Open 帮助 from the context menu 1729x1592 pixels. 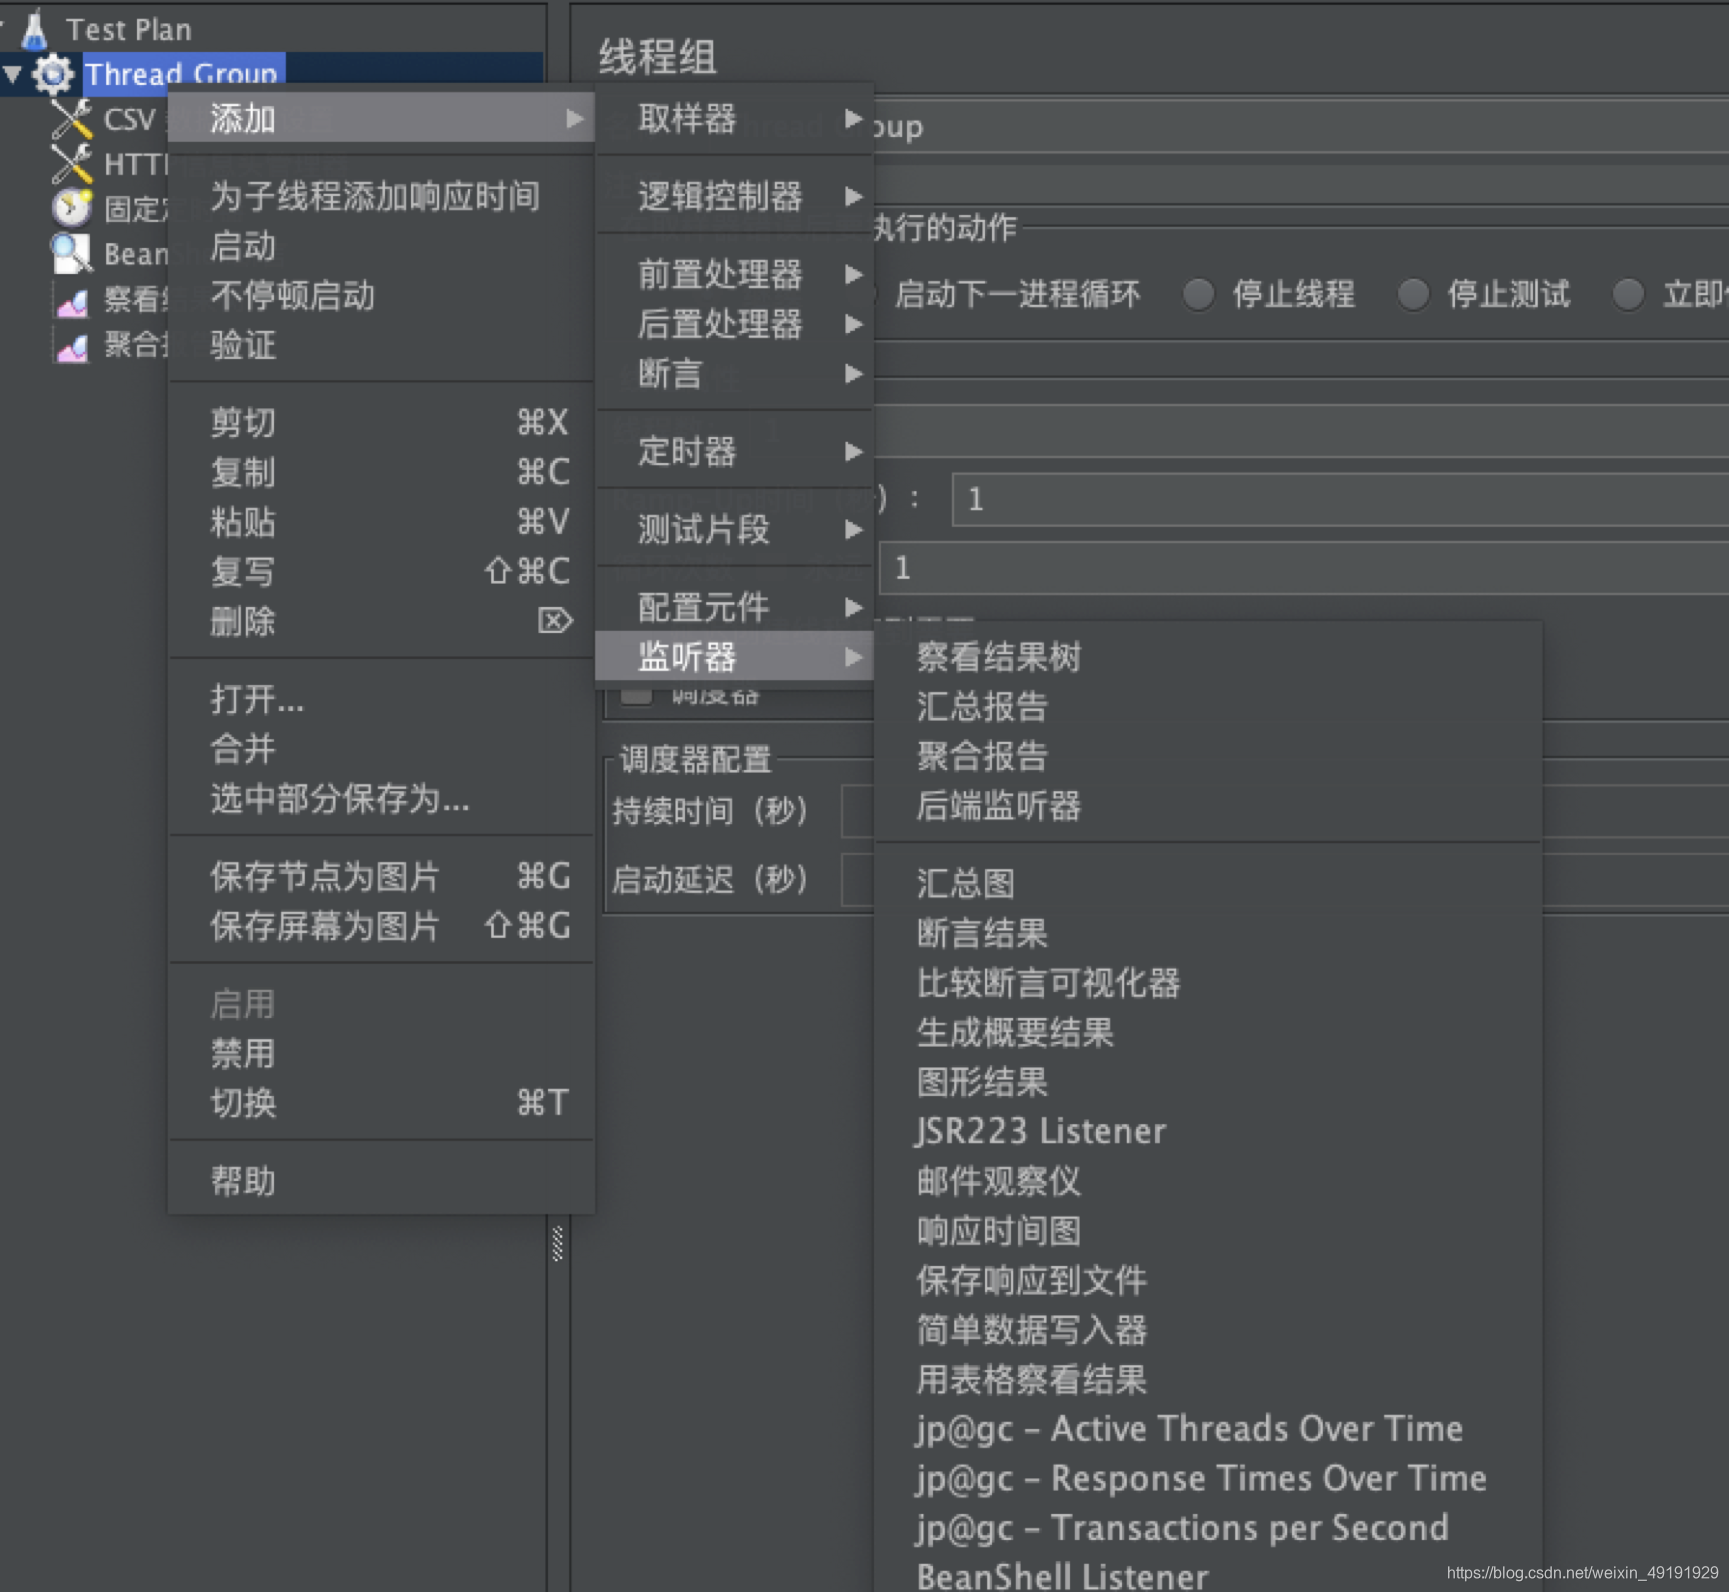click(x=381, y=1181)
